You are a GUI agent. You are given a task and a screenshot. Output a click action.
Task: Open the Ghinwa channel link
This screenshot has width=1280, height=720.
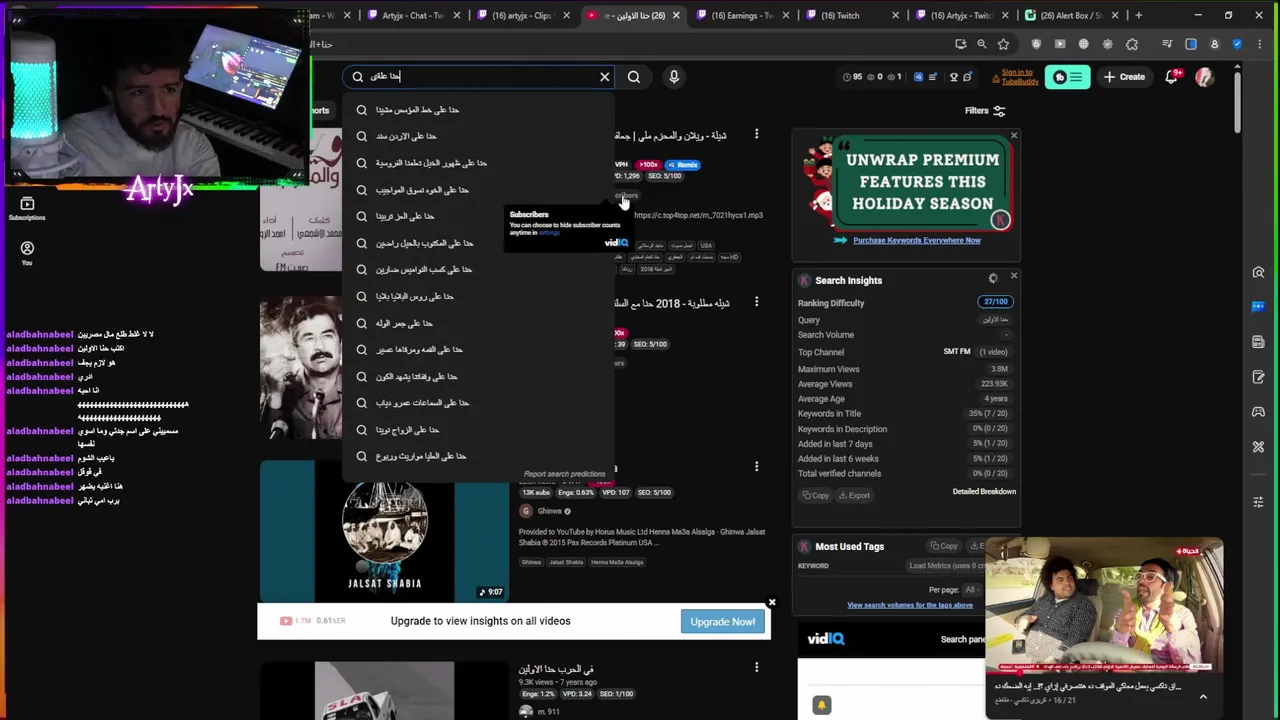click(549, 511)
